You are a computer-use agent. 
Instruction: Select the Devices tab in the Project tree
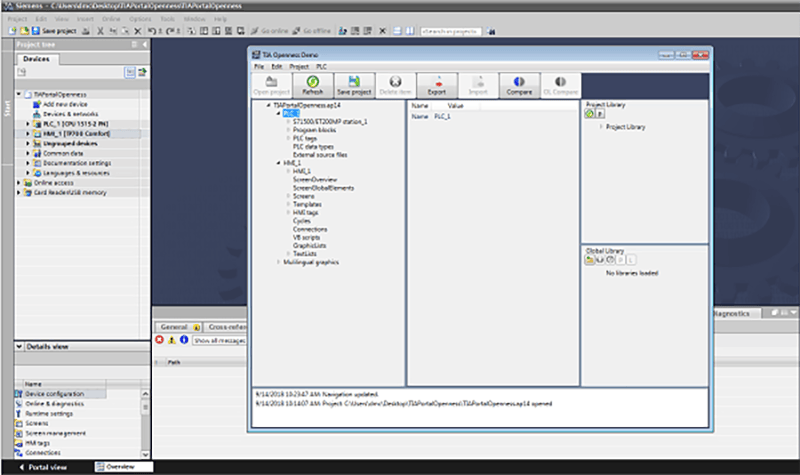(37, 59)
